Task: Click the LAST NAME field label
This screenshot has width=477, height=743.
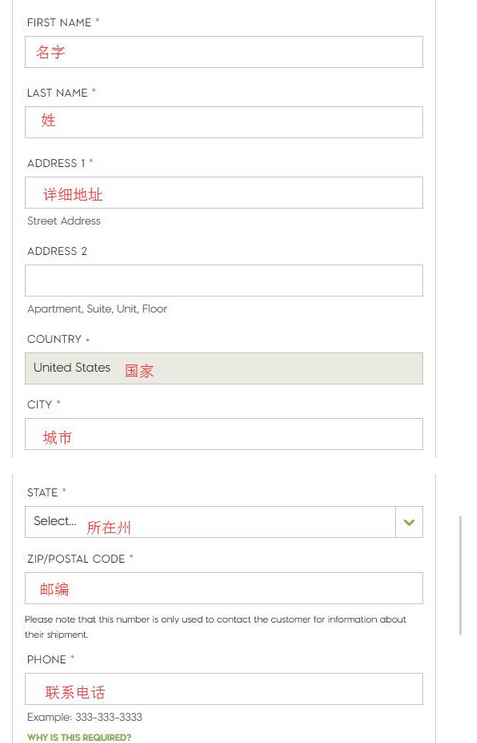Action: click(x=57, y=93)
